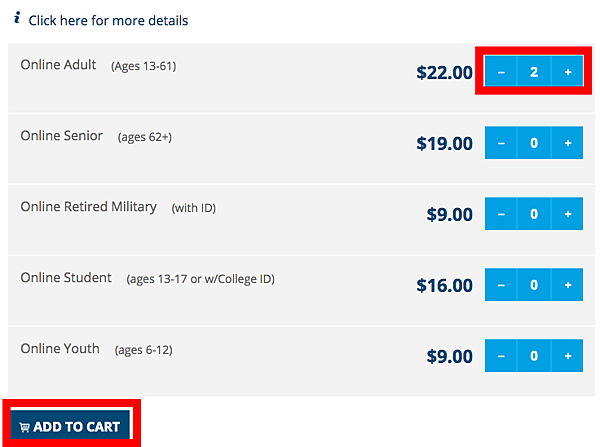Select the Online Retired Military quantity field

pyautogui.click(x=534, y=214)
